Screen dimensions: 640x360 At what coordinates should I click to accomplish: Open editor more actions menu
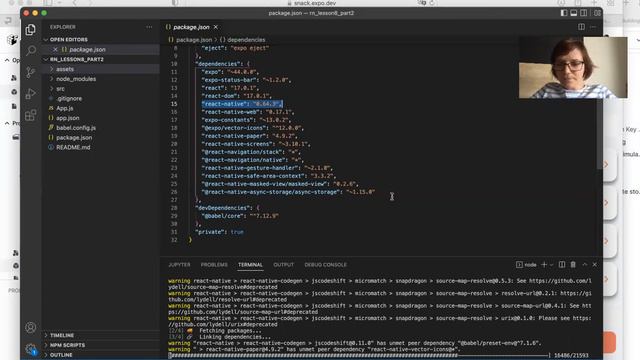point(593,27)
